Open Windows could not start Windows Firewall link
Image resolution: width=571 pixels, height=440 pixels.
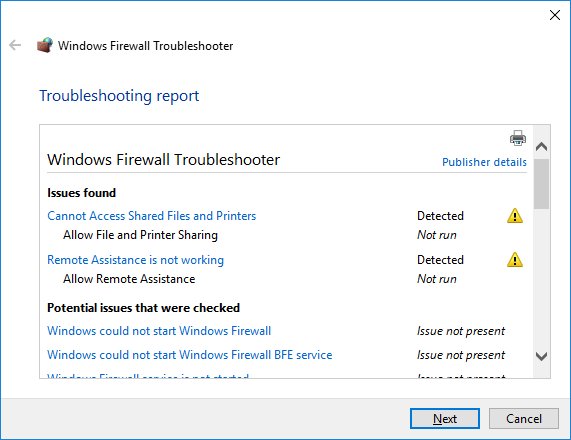(x=159, y=331)
